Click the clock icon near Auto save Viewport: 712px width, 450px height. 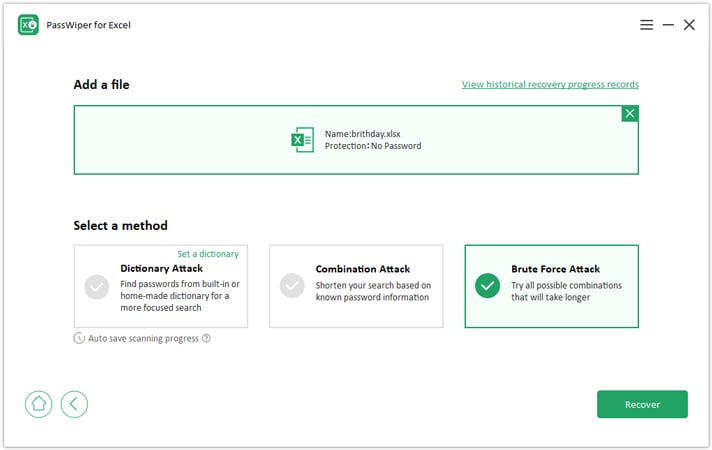click(x=79, y=338)
